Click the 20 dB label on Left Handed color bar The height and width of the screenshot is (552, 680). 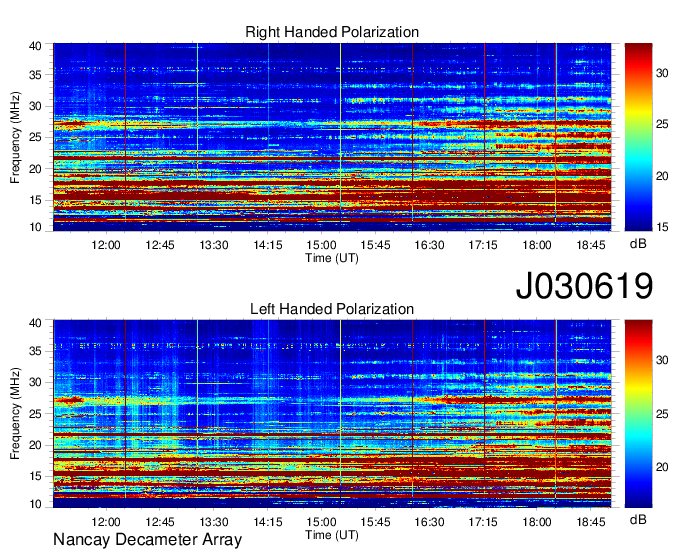point(662,467)
